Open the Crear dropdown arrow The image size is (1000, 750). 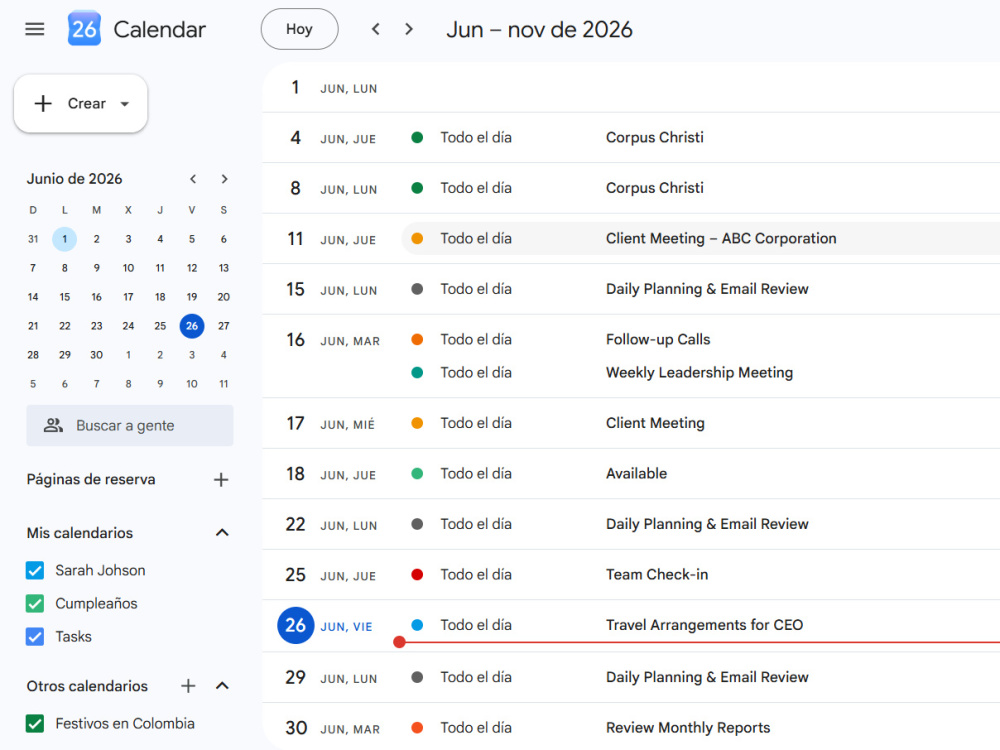click(x=125, y=104)
